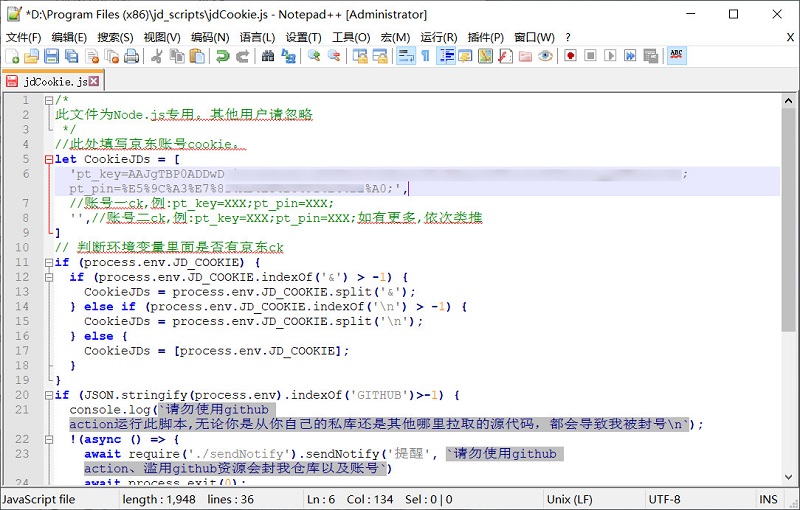Start macro recording with the red record icon

click(570, 56)
